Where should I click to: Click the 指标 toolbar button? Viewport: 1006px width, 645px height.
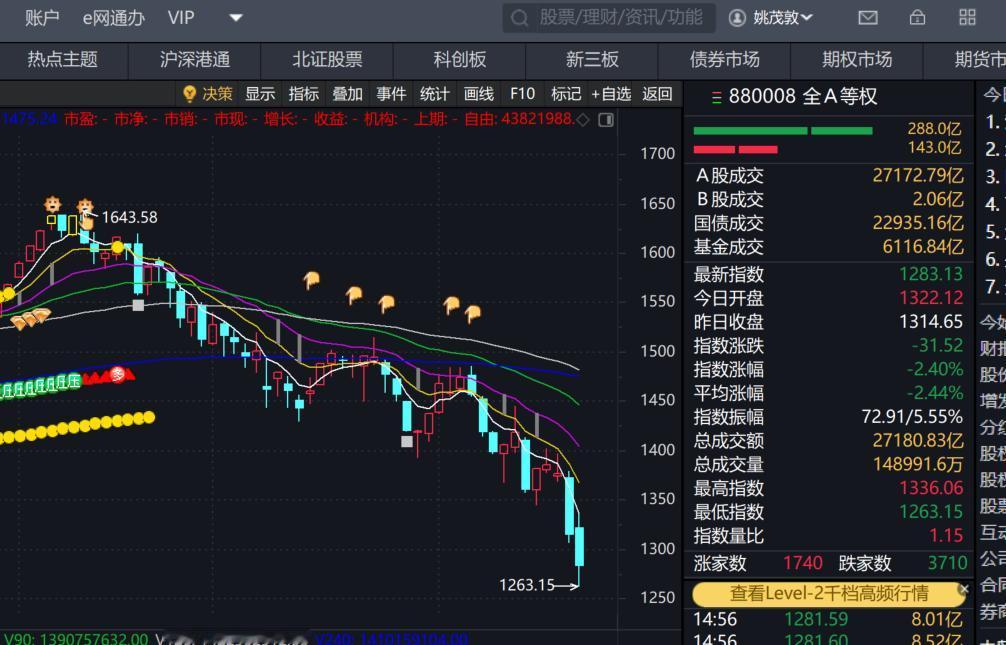[x=304, y=94]
